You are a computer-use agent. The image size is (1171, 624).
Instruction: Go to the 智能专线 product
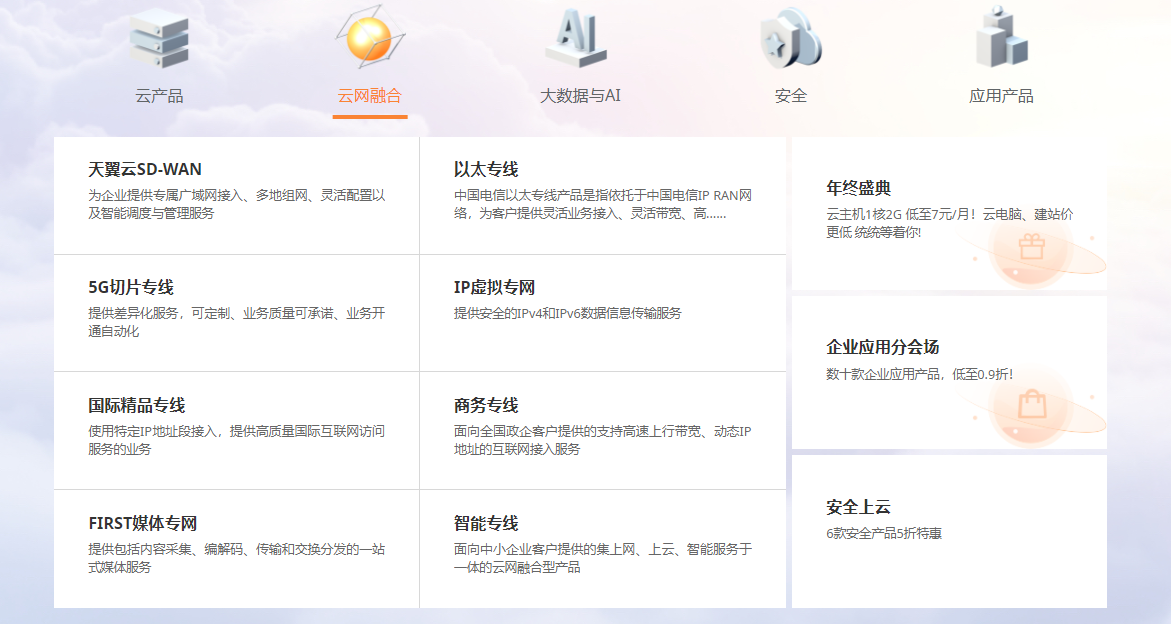[x=486, y=523]
